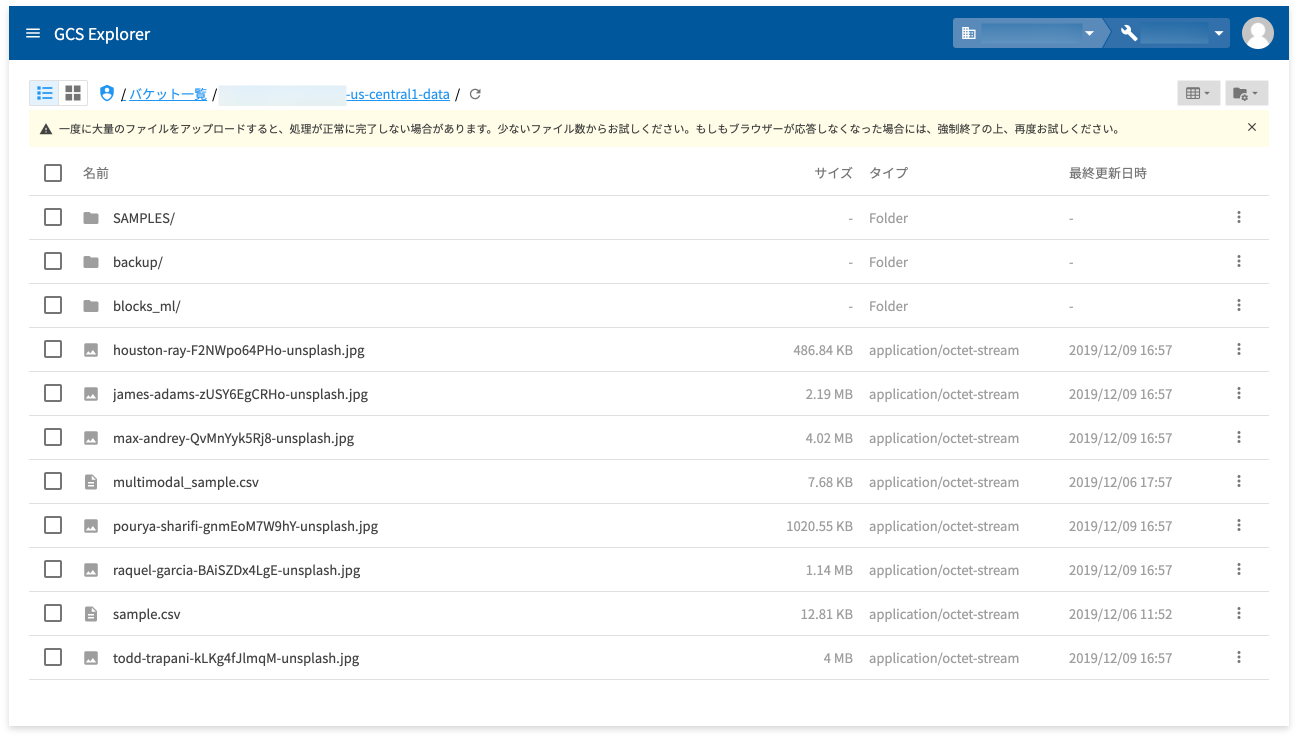Select the pourya-sharifi jpg checkbox
The width and height of the screenshot is (1298, 738).
click(x=53, y=525)
